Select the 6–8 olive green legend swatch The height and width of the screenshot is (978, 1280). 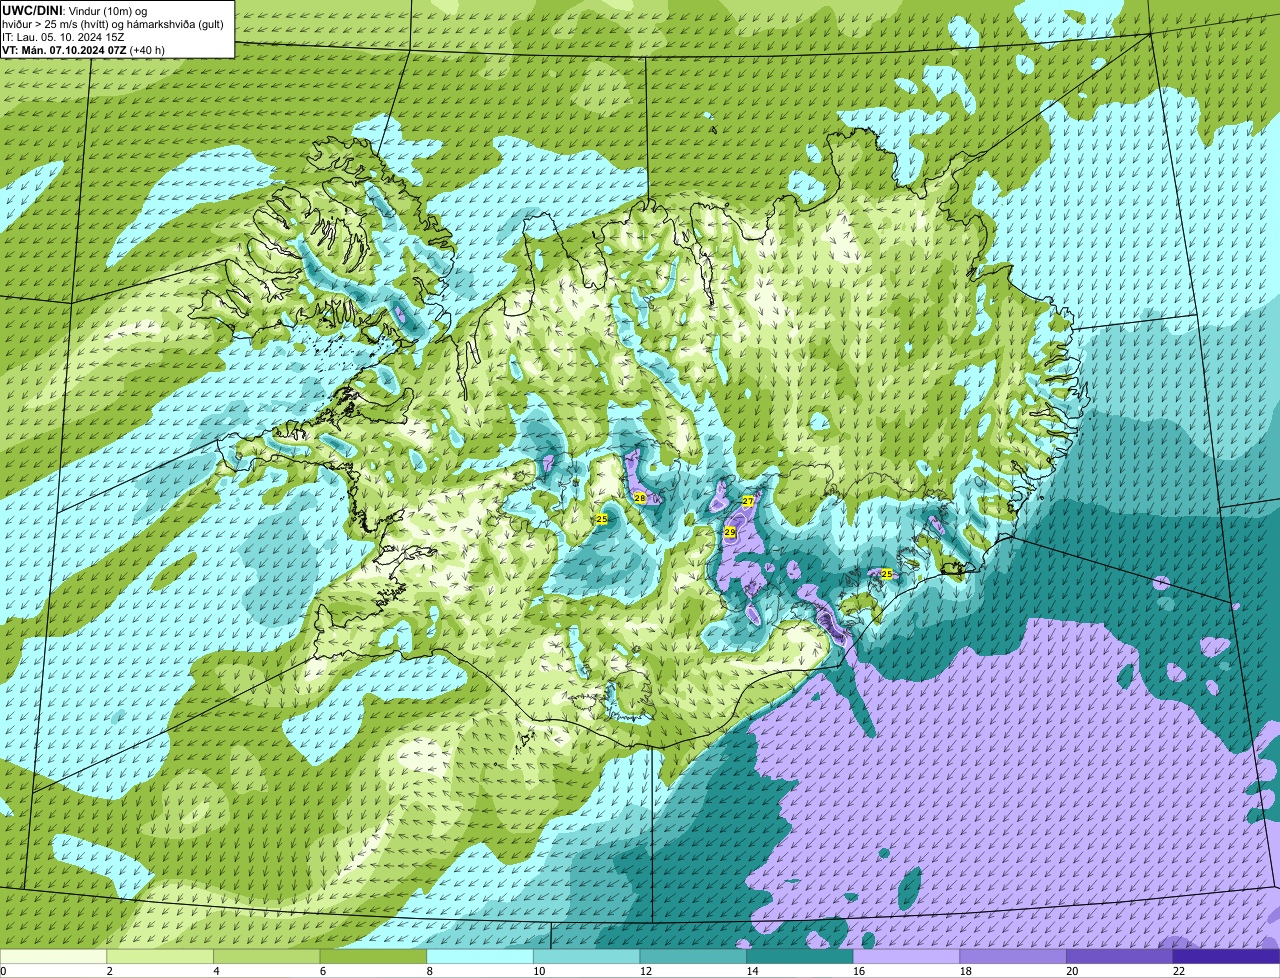click(373, 956)
